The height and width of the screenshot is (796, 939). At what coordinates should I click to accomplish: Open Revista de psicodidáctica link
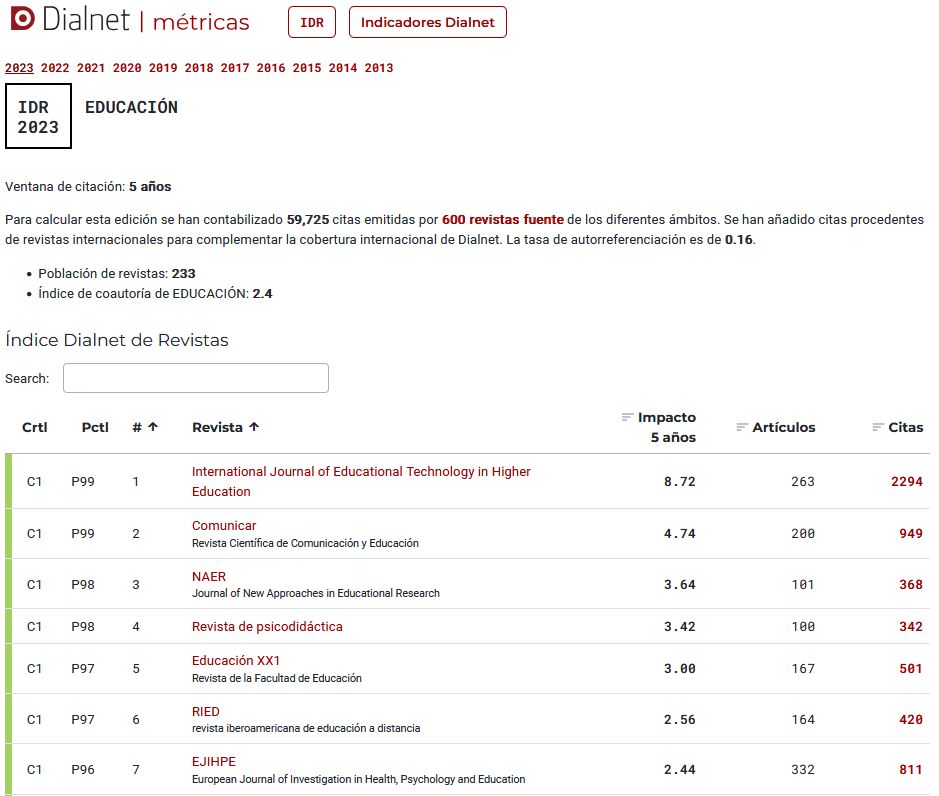tap(267, 626)
